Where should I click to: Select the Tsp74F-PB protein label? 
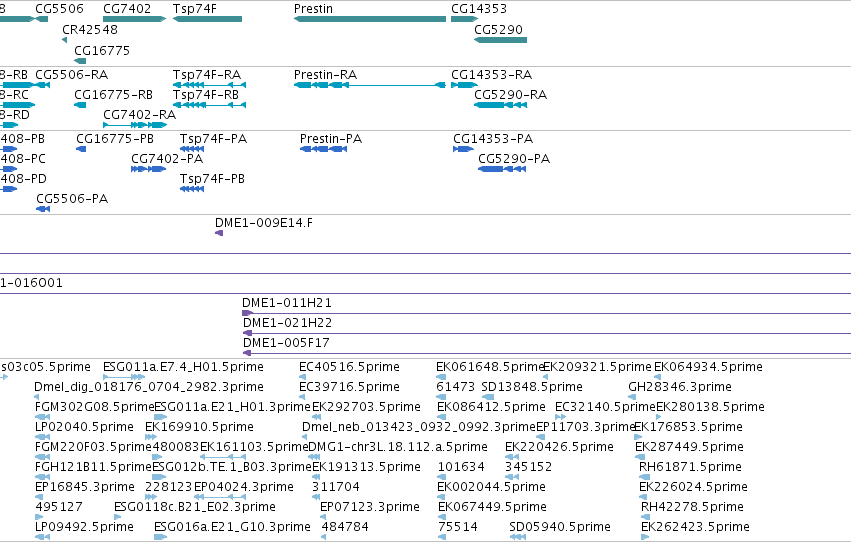point(212,178)
